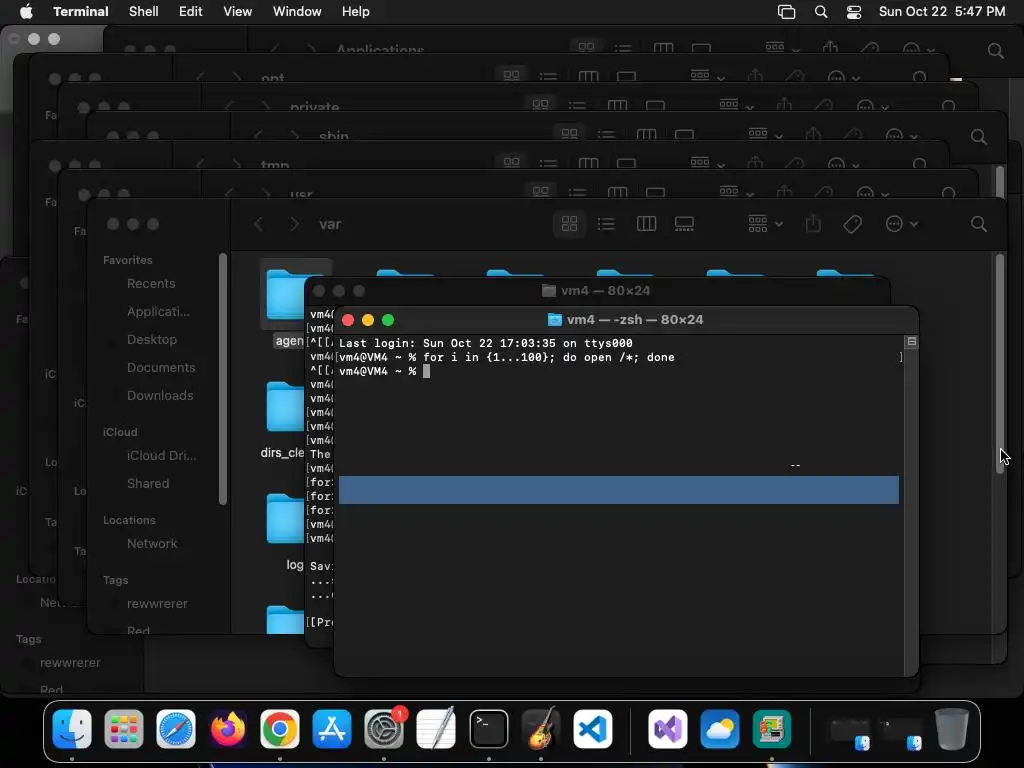Launch Google Chrome from the Dock
Screen dimensions: 1024x768
(x=280, y=729)
